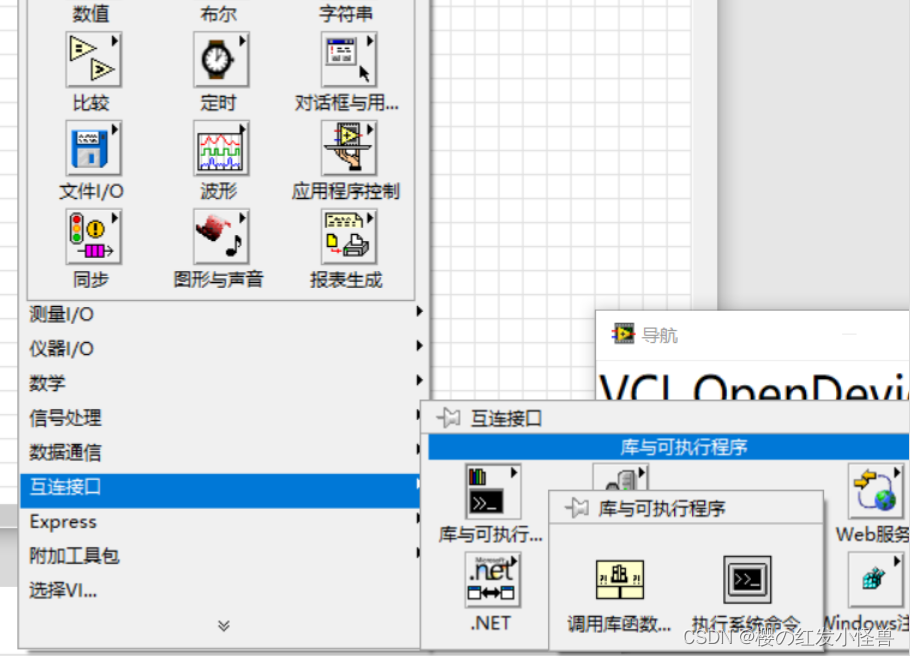Expand the palette with the double chevron
910x656 pixels.
223,625
